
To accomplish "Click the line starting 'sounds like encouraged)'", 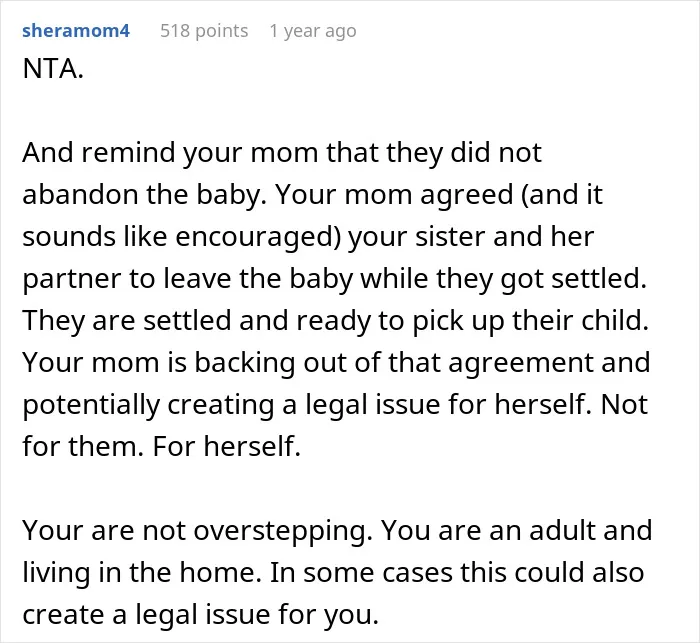I will click(308, 237).
